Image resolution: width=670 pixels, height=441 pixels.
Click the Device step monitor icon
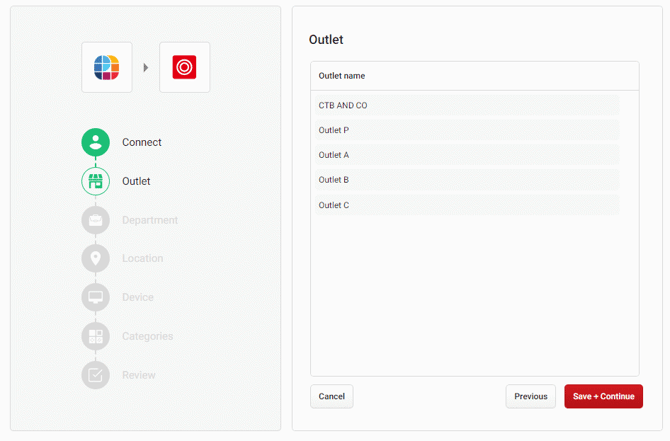click(95, 297)
